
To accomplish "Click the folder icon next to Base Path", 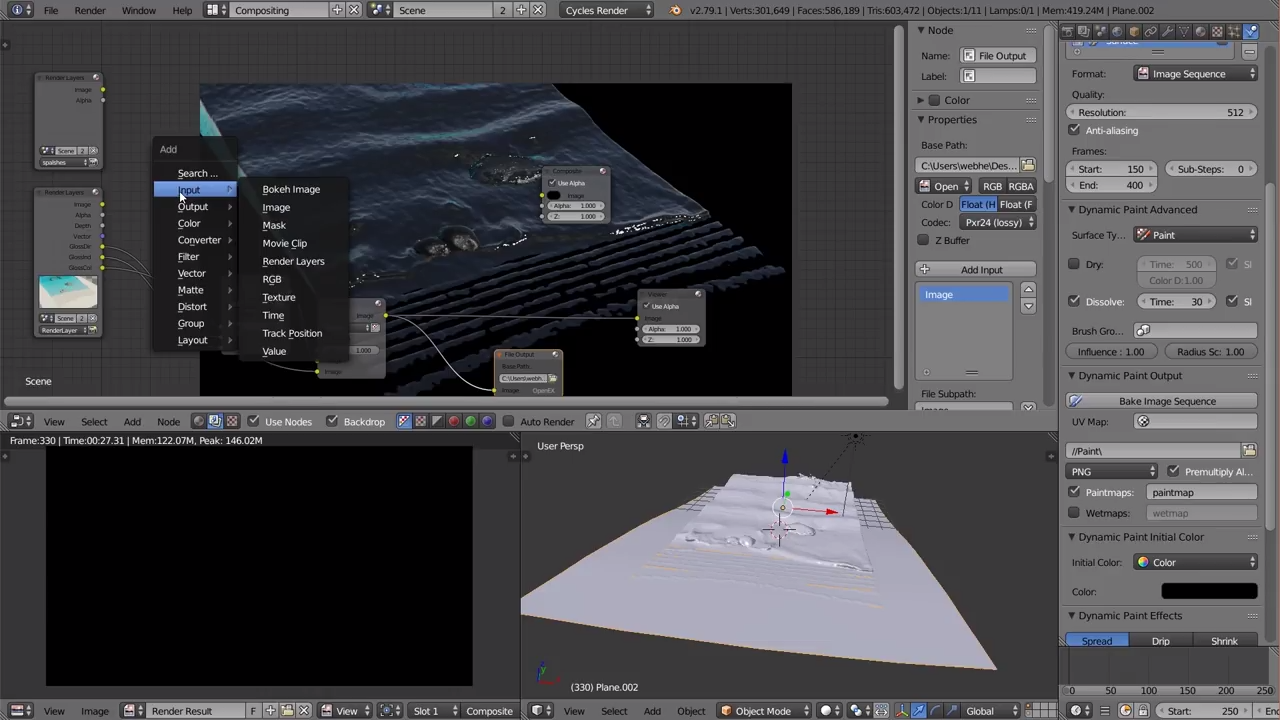I will coord(1028,165).
